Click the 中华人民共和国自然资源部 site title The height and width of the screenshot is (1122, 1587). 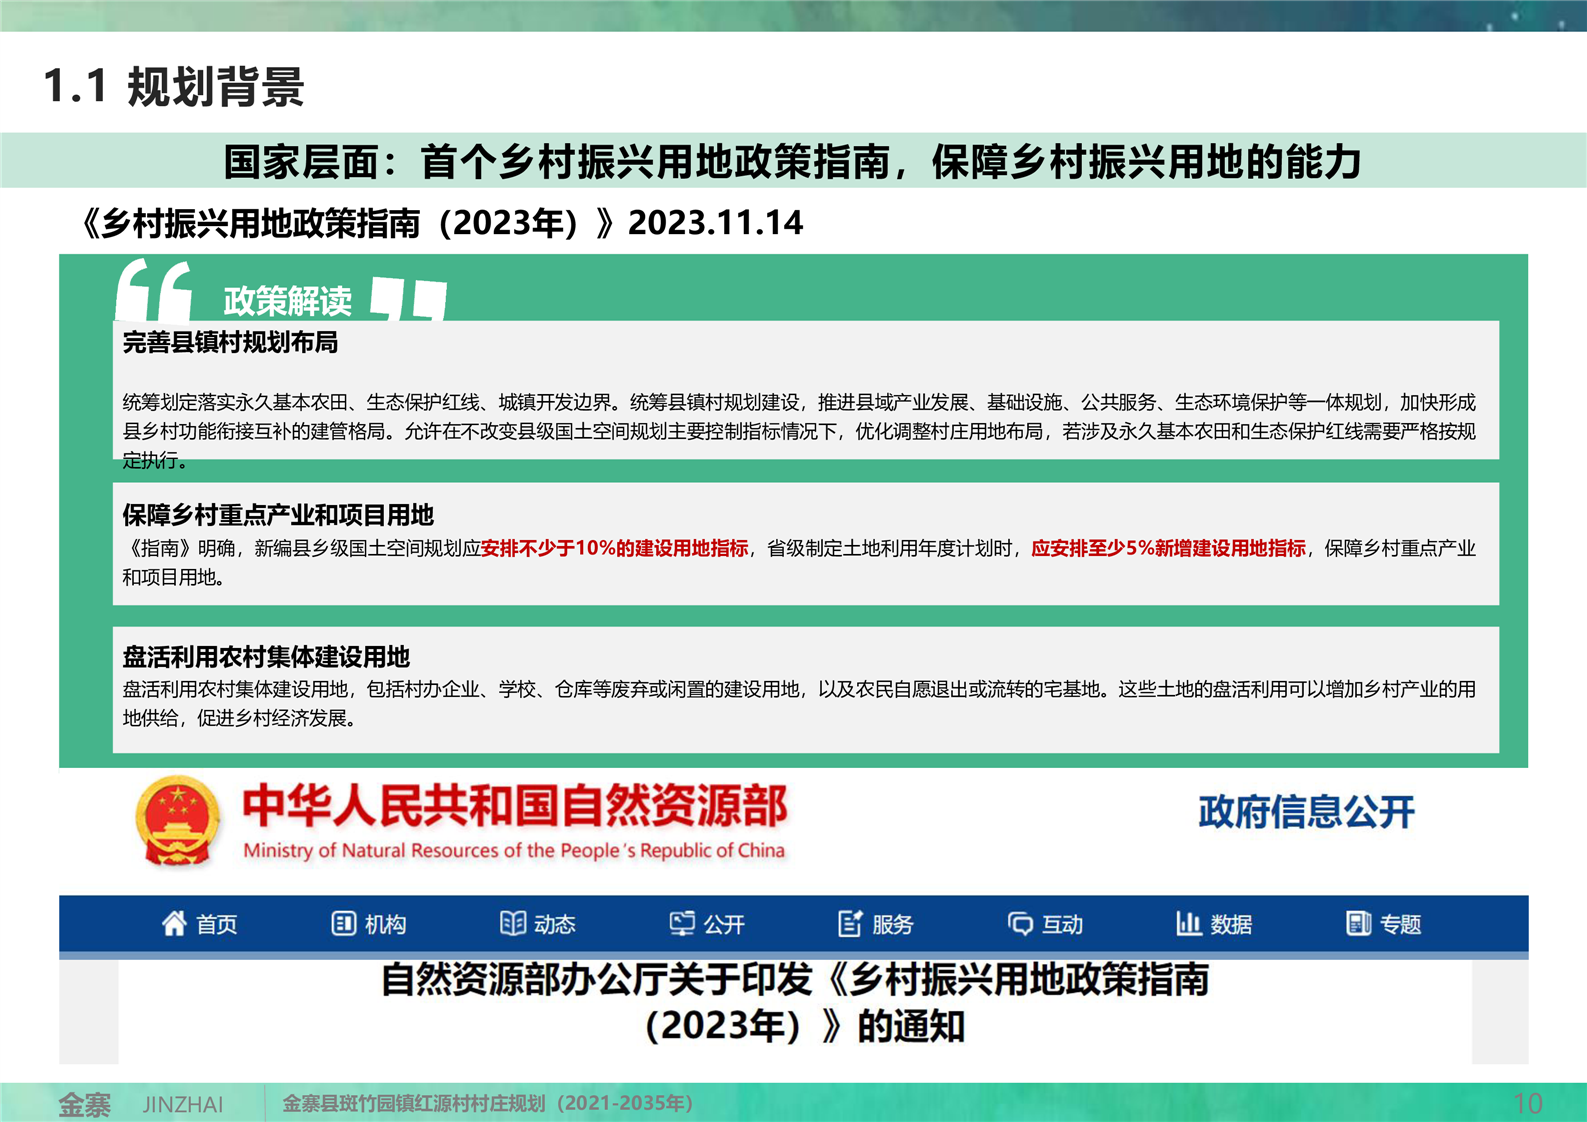[x=515, y=807]
